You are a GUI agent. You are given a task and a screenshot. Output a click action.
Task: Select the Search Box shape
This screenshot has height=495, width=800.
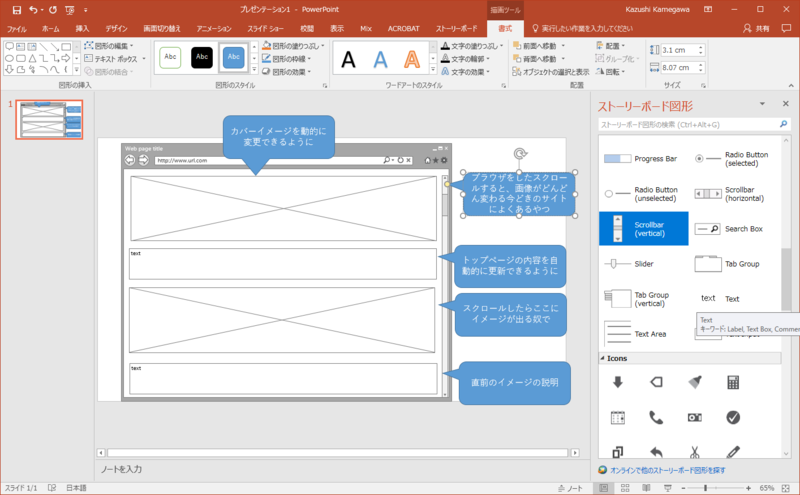(735, 229)
